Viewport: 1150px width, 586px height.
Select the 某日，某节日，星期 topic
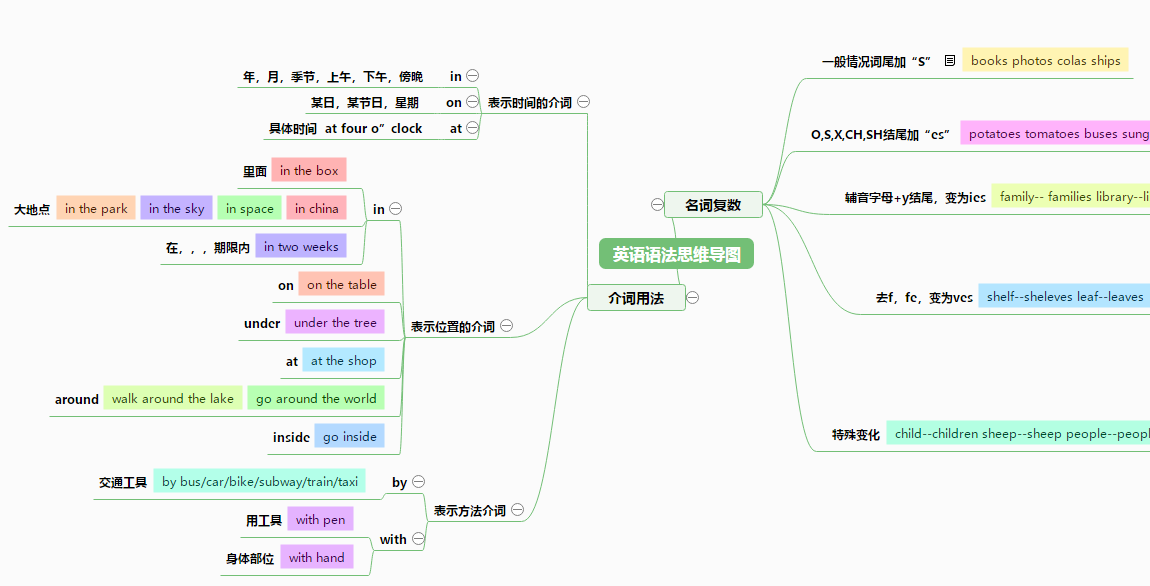[365, 103]
